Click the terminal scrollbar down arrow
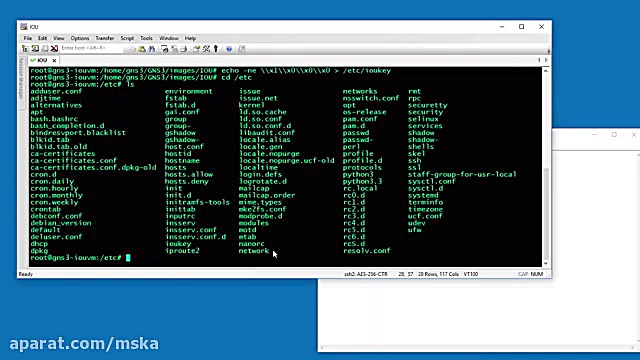 (x=546, y=263)
